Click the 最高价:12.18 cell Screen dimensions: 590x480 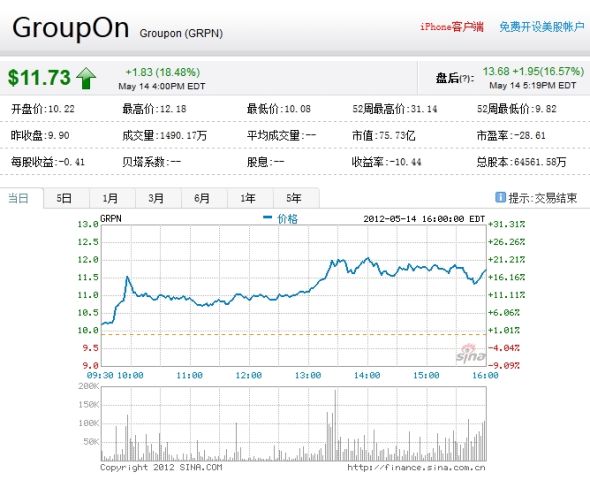click(154, 109)
